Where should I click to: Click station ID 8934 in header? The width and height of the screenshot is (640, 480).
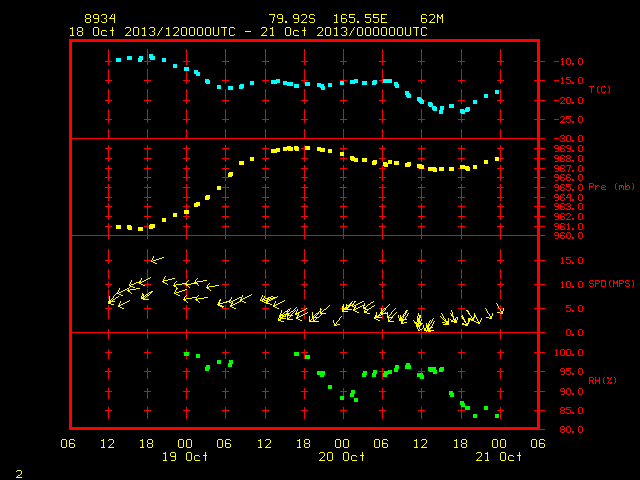pos(100,19)
